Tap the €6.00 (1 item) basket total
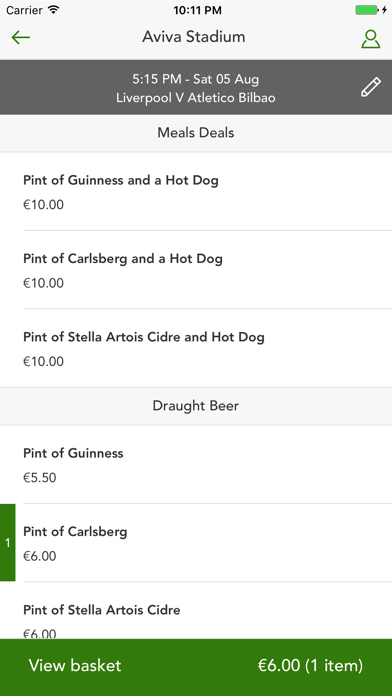The width and height of the screenshot is (392, 696). coord(310,665)
